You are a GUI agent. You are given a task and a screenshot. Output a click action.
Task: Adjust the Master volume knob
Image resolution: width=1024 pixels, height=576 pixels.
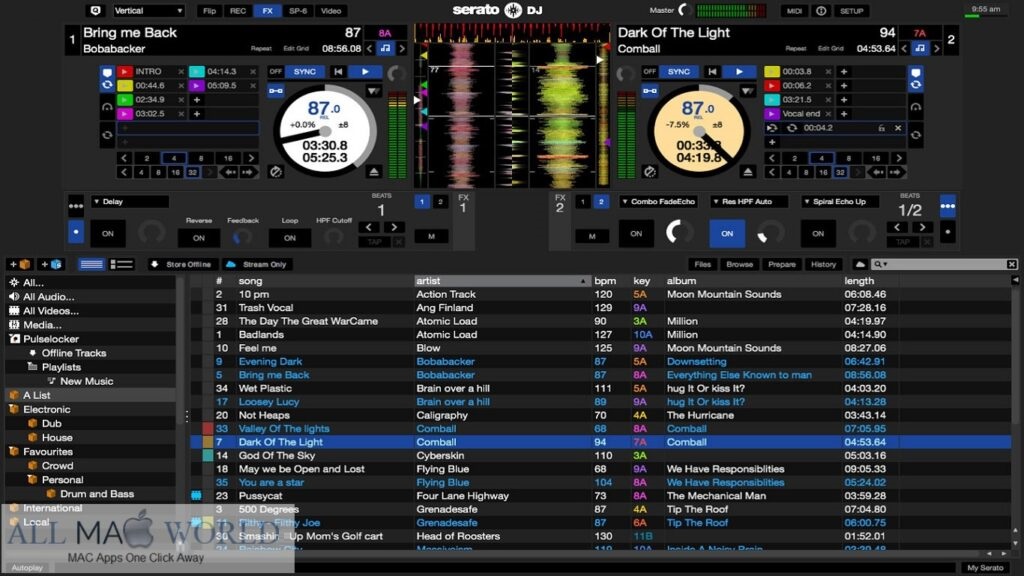683,11
